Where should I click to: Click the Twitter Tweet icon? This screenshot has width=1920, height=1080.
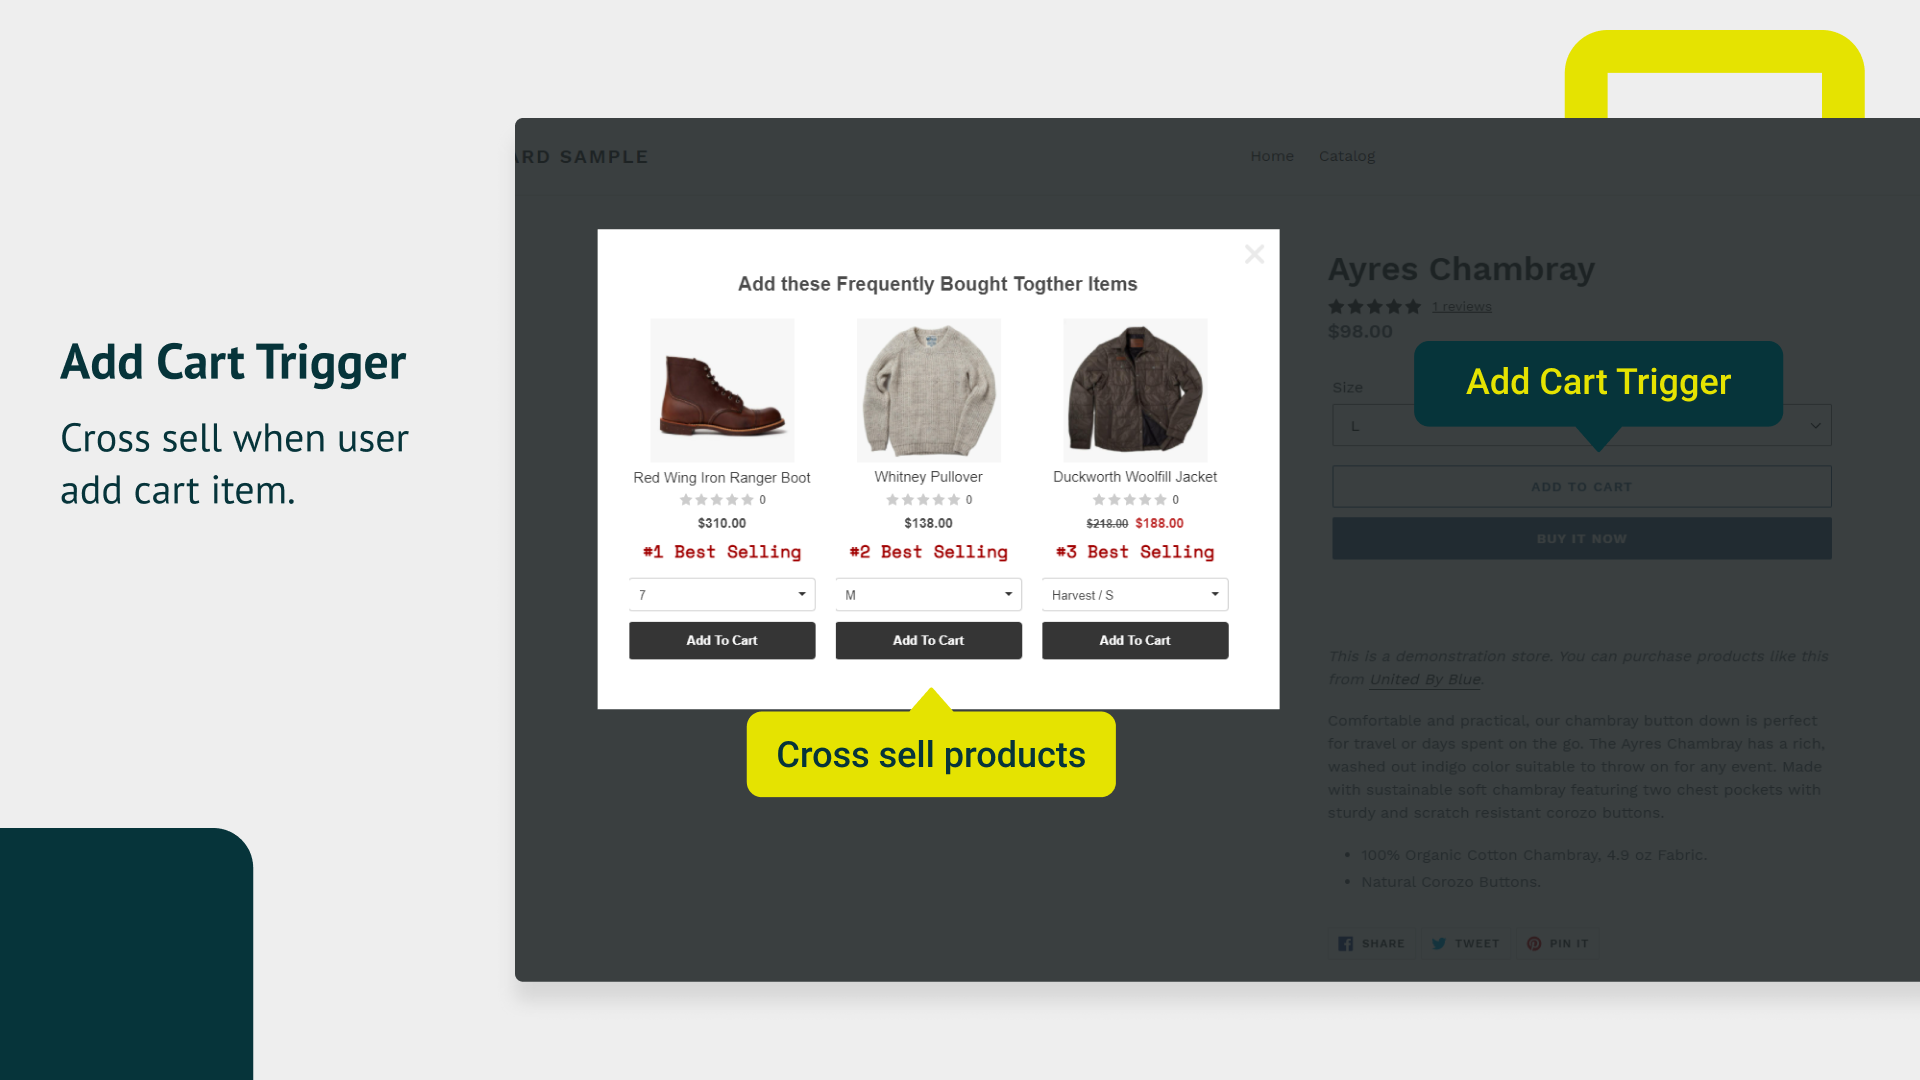[1439, 943]
